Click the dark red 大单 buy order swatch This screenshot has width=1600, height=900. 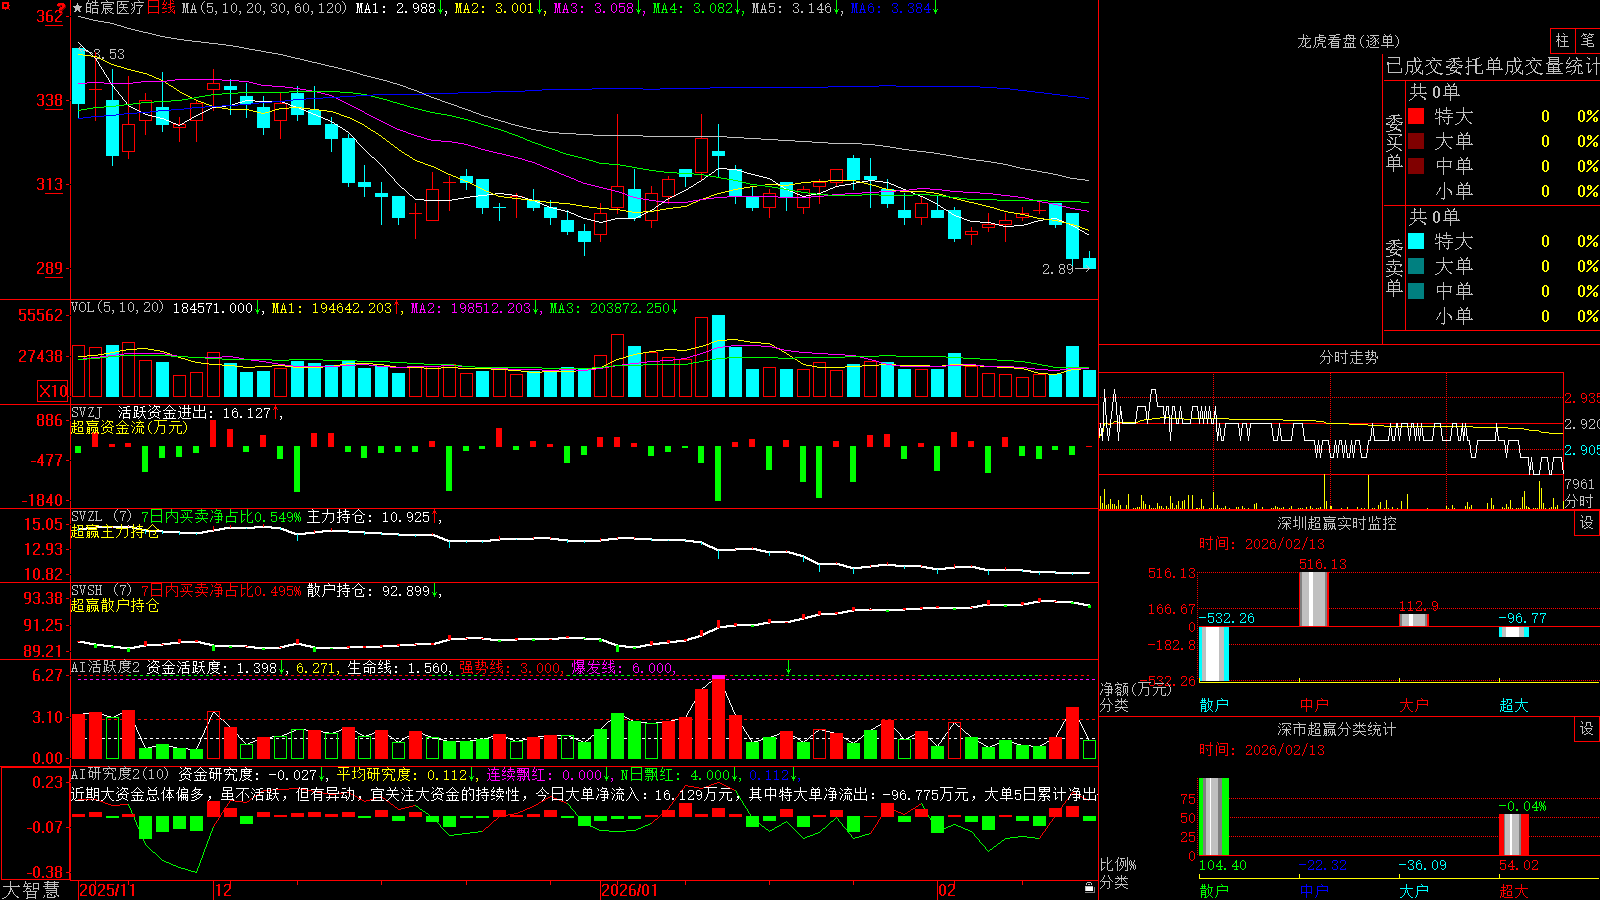(1416, 141)
